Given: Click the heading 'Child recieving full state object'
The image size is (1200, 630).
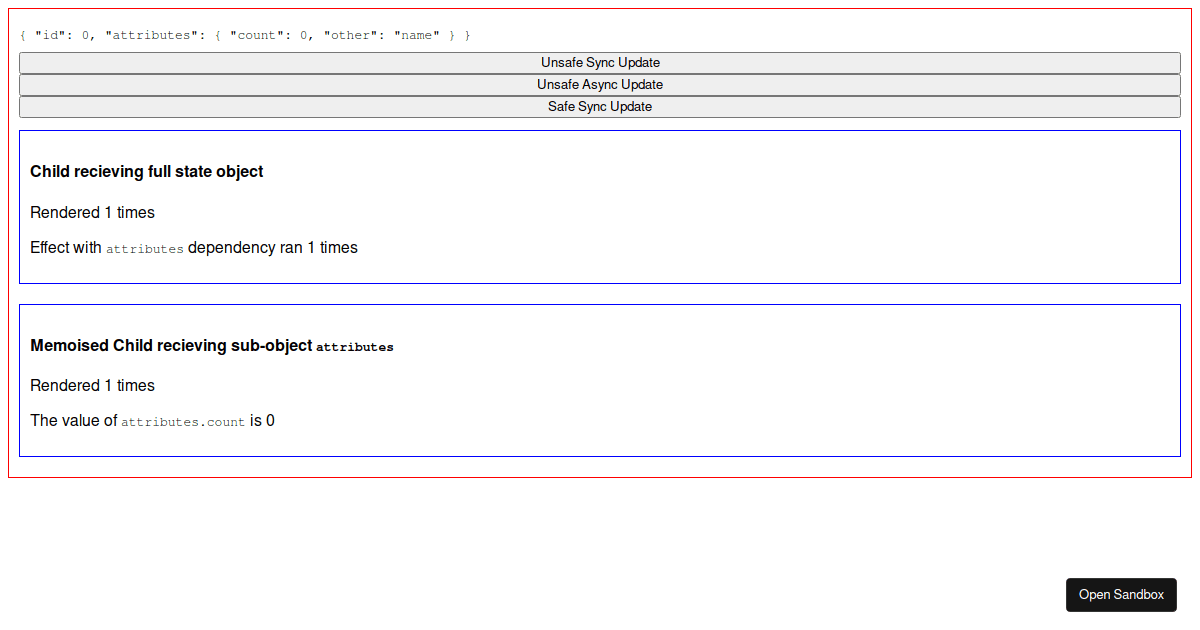Looking at the screenshot, I should click(147, 172).
